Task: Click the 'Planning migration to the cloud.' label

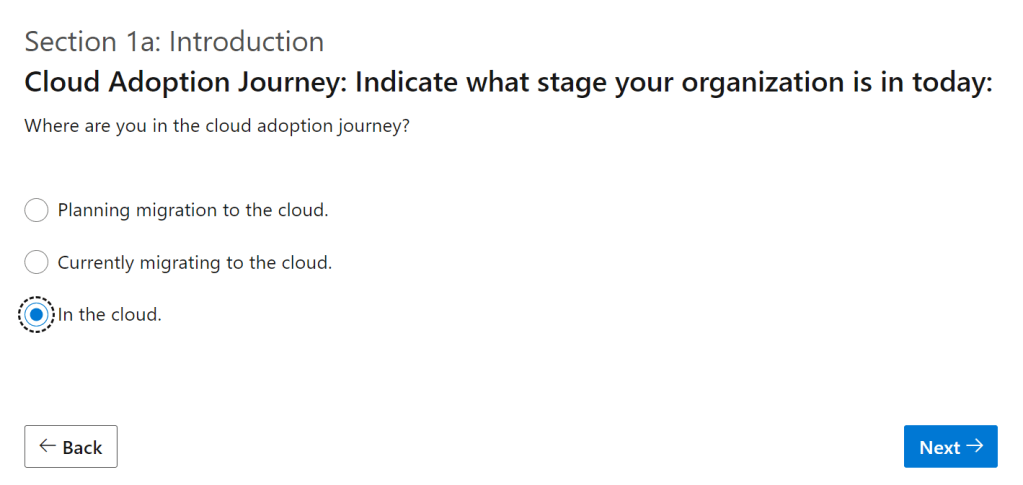Action: pyautogui.click(x=193, y=210)
